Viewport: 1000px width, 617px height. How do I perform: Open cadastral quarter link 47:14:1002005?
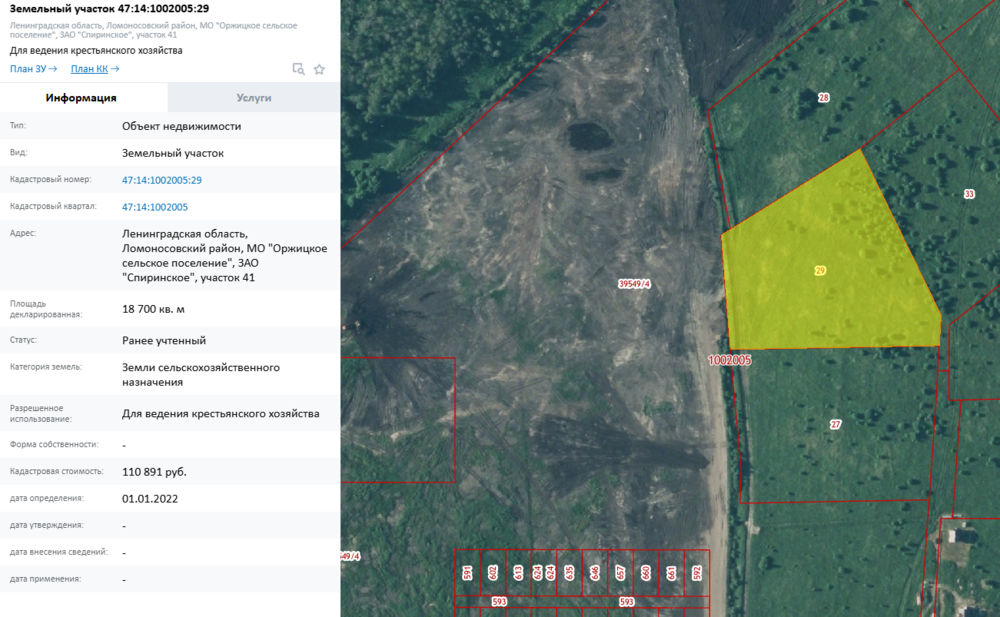pos(155,207)
